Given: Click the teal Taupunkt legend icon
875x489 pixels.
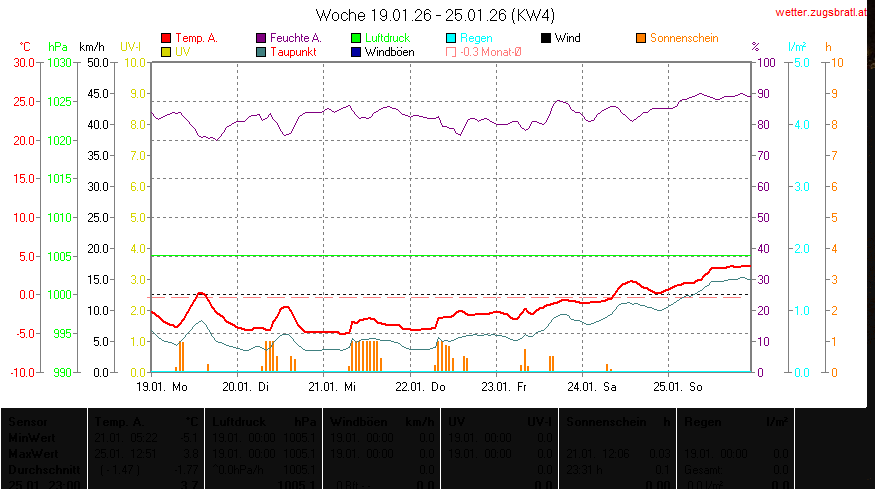Looking at the screenshot, I should (262, 51).
